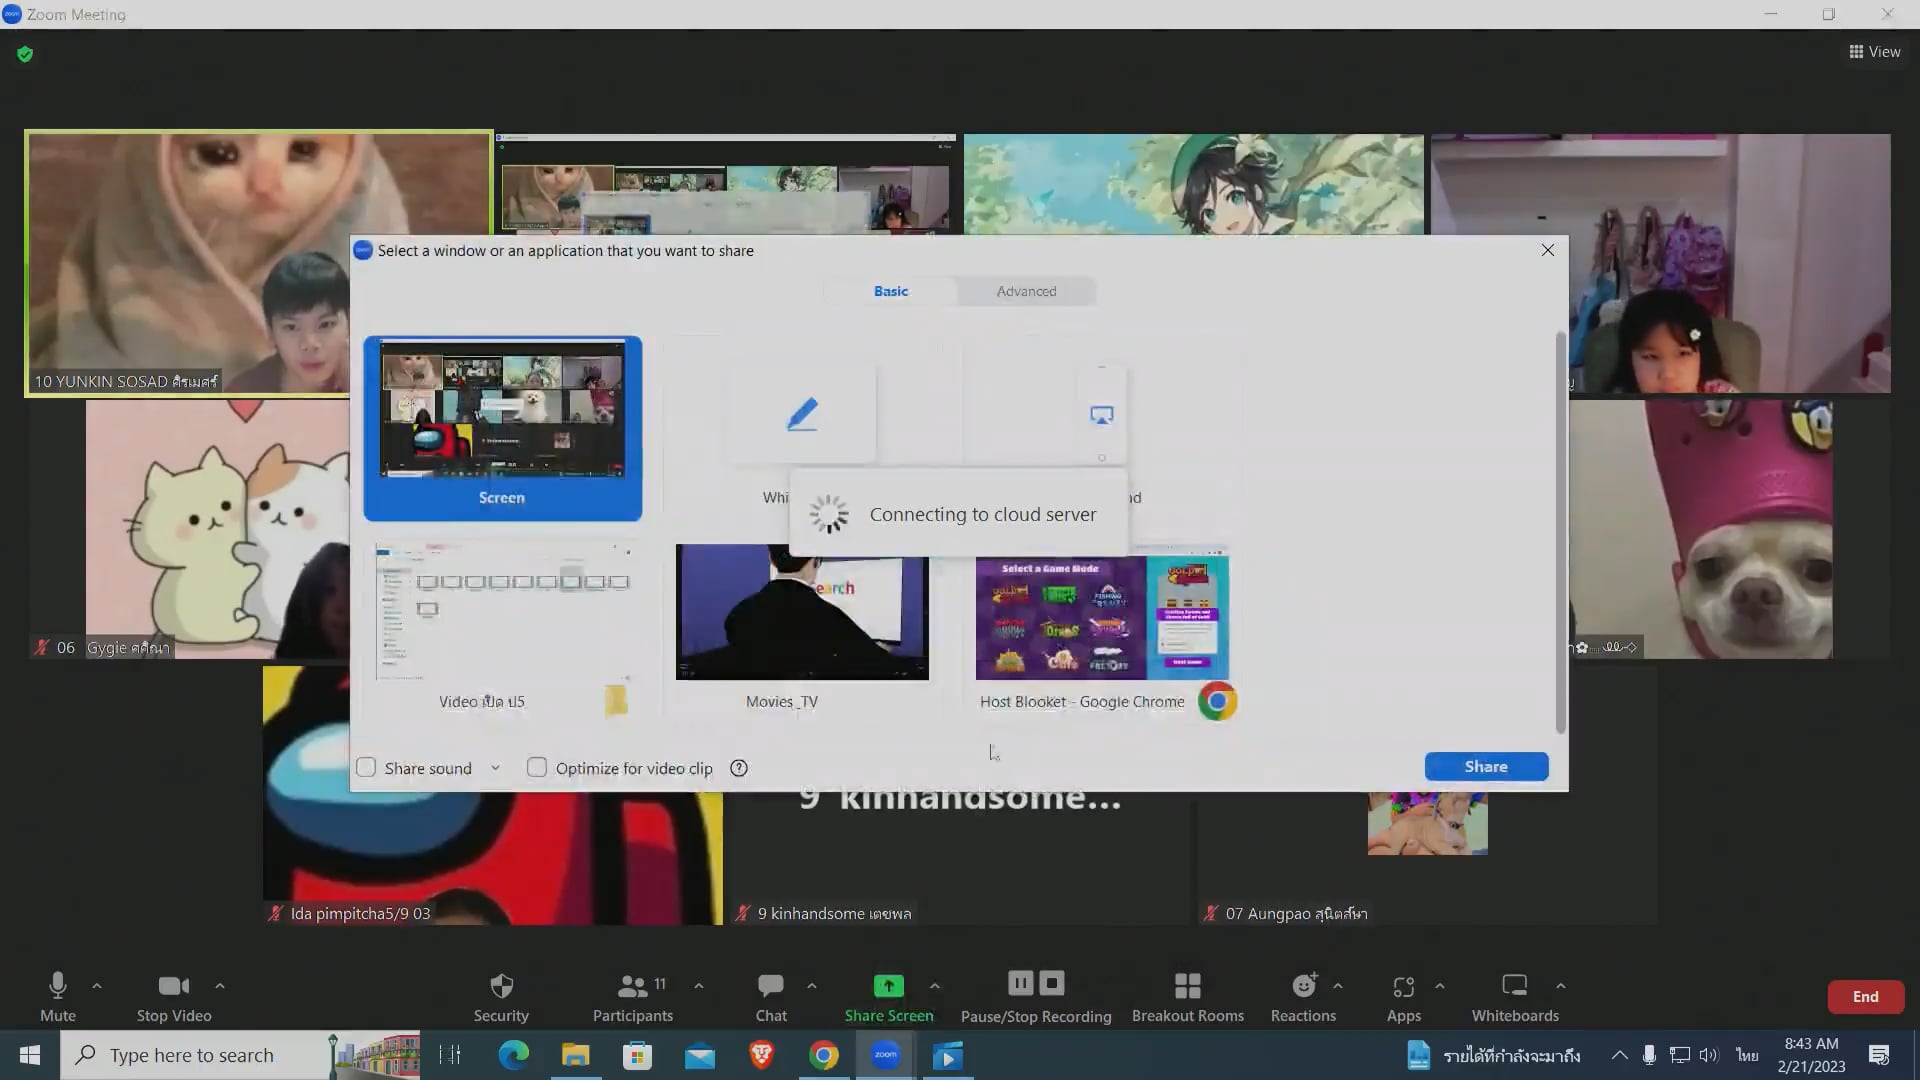Expand the Share sound dropdown arrow
Viewport: 1920px width, 1080px height.
coord(495,768)
